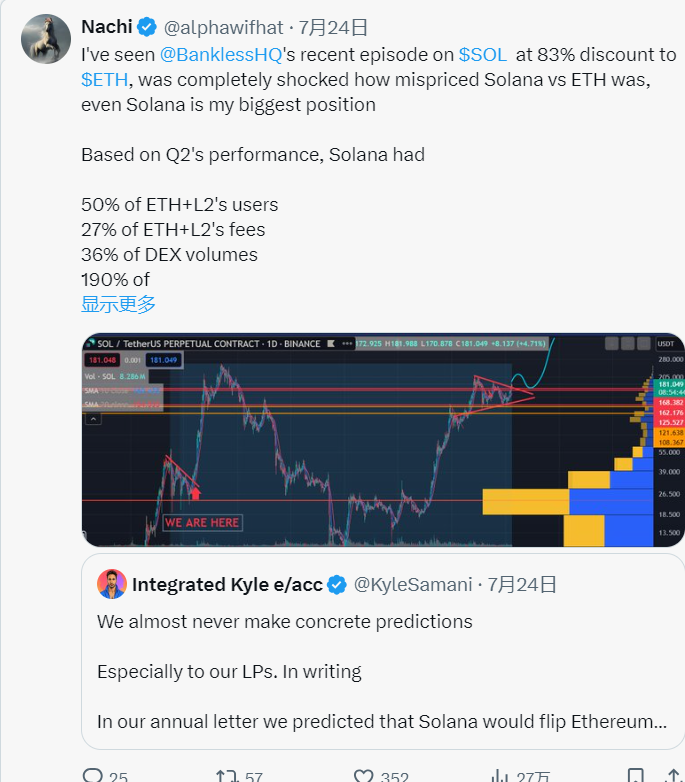Open the @BanklessHQ mention link
Image resolution: width=685 pixels, height=782 pixels.
221,54
